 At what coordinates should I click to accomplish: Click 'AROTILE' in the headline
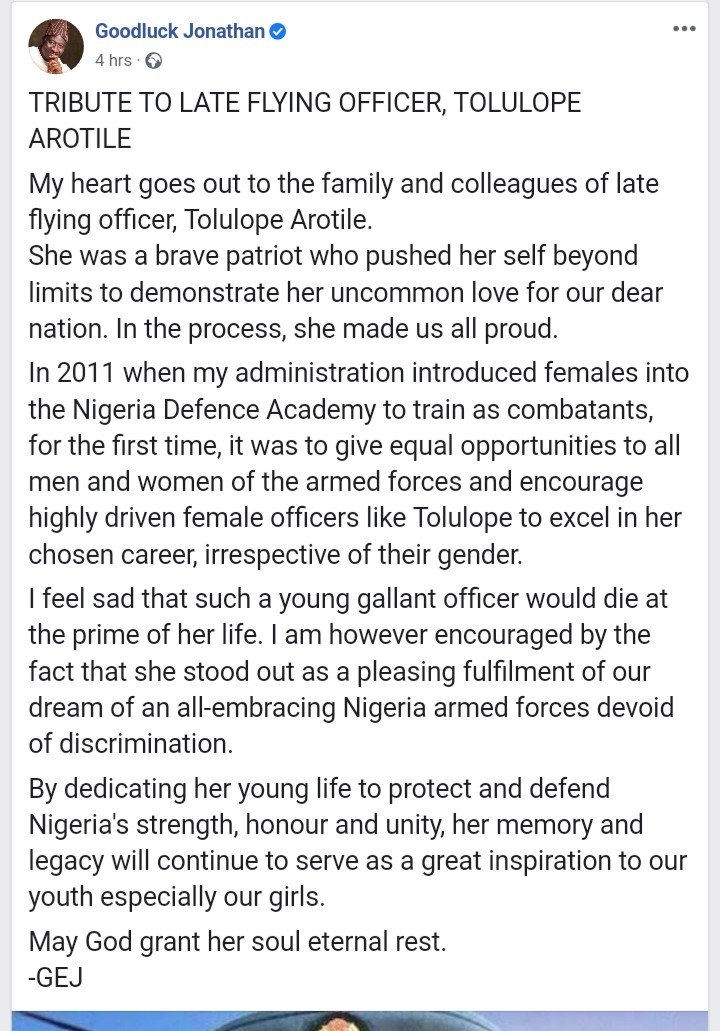click(80, 139)
